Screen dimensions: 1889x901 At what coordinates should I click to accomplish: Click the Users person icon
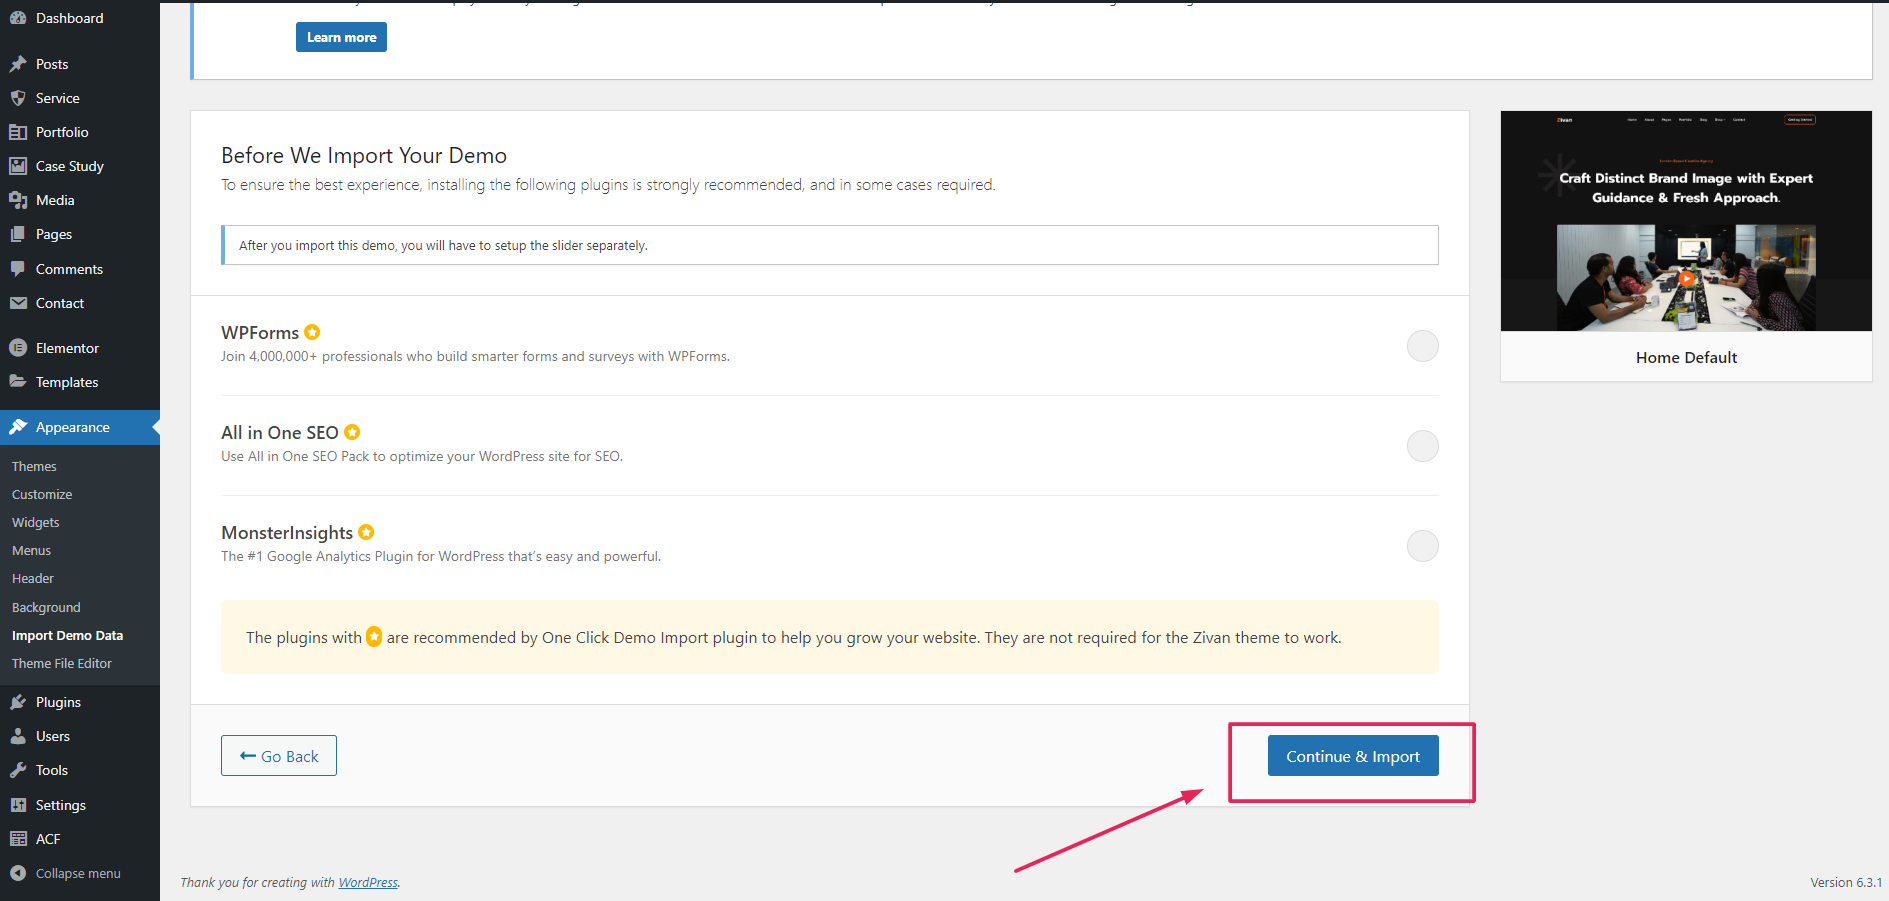[18, 736]
